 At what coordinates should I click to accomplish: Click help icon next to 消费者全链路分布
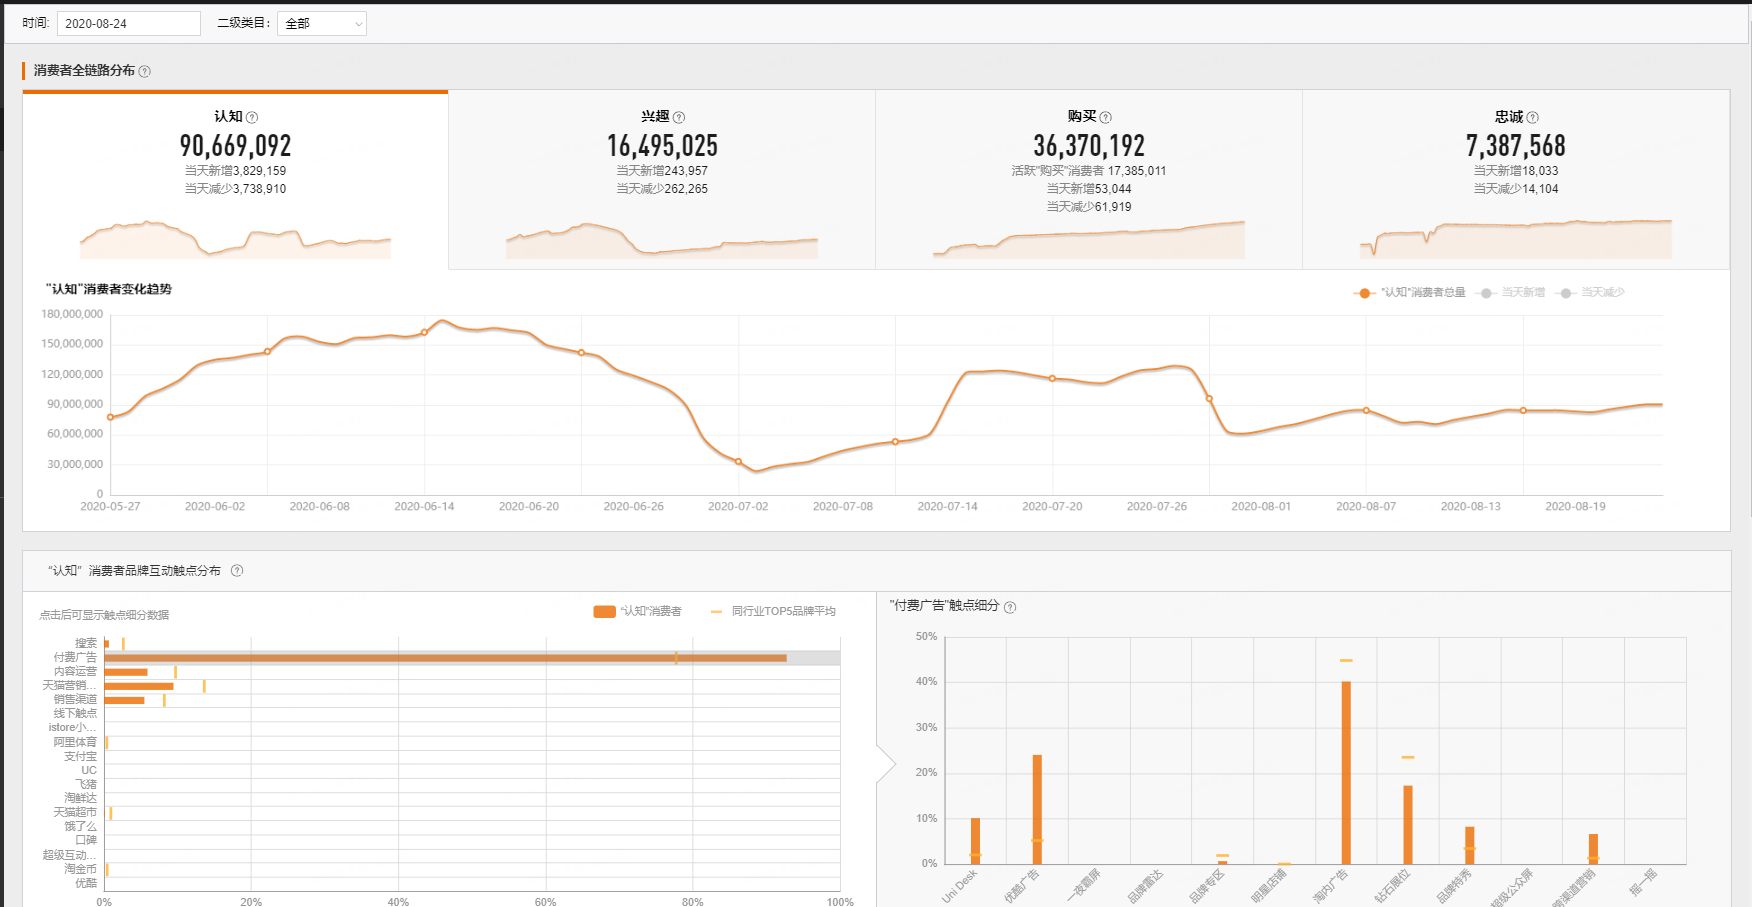pos(145,71)
